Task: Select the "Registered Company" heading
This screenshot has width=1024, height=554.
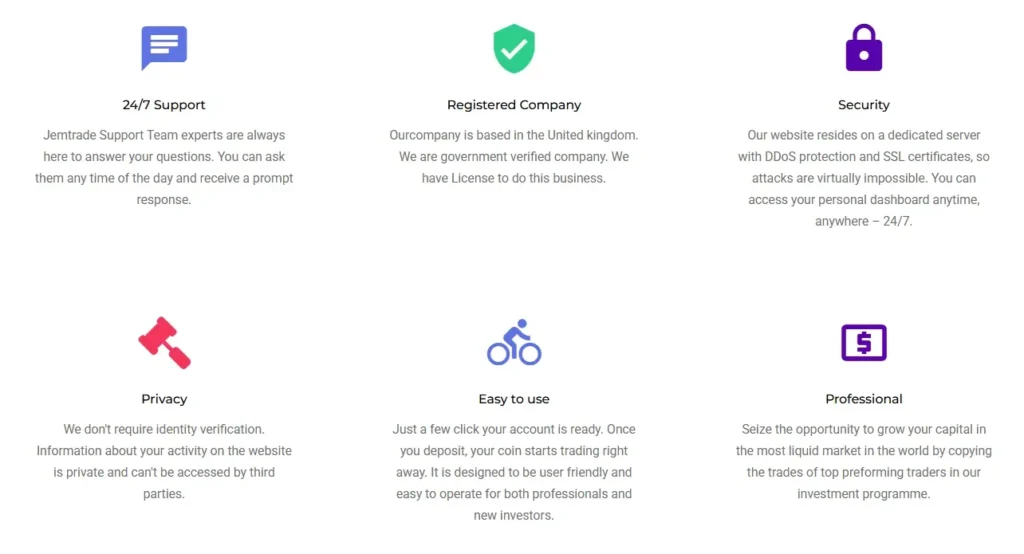Action: [x=514, y=105]
